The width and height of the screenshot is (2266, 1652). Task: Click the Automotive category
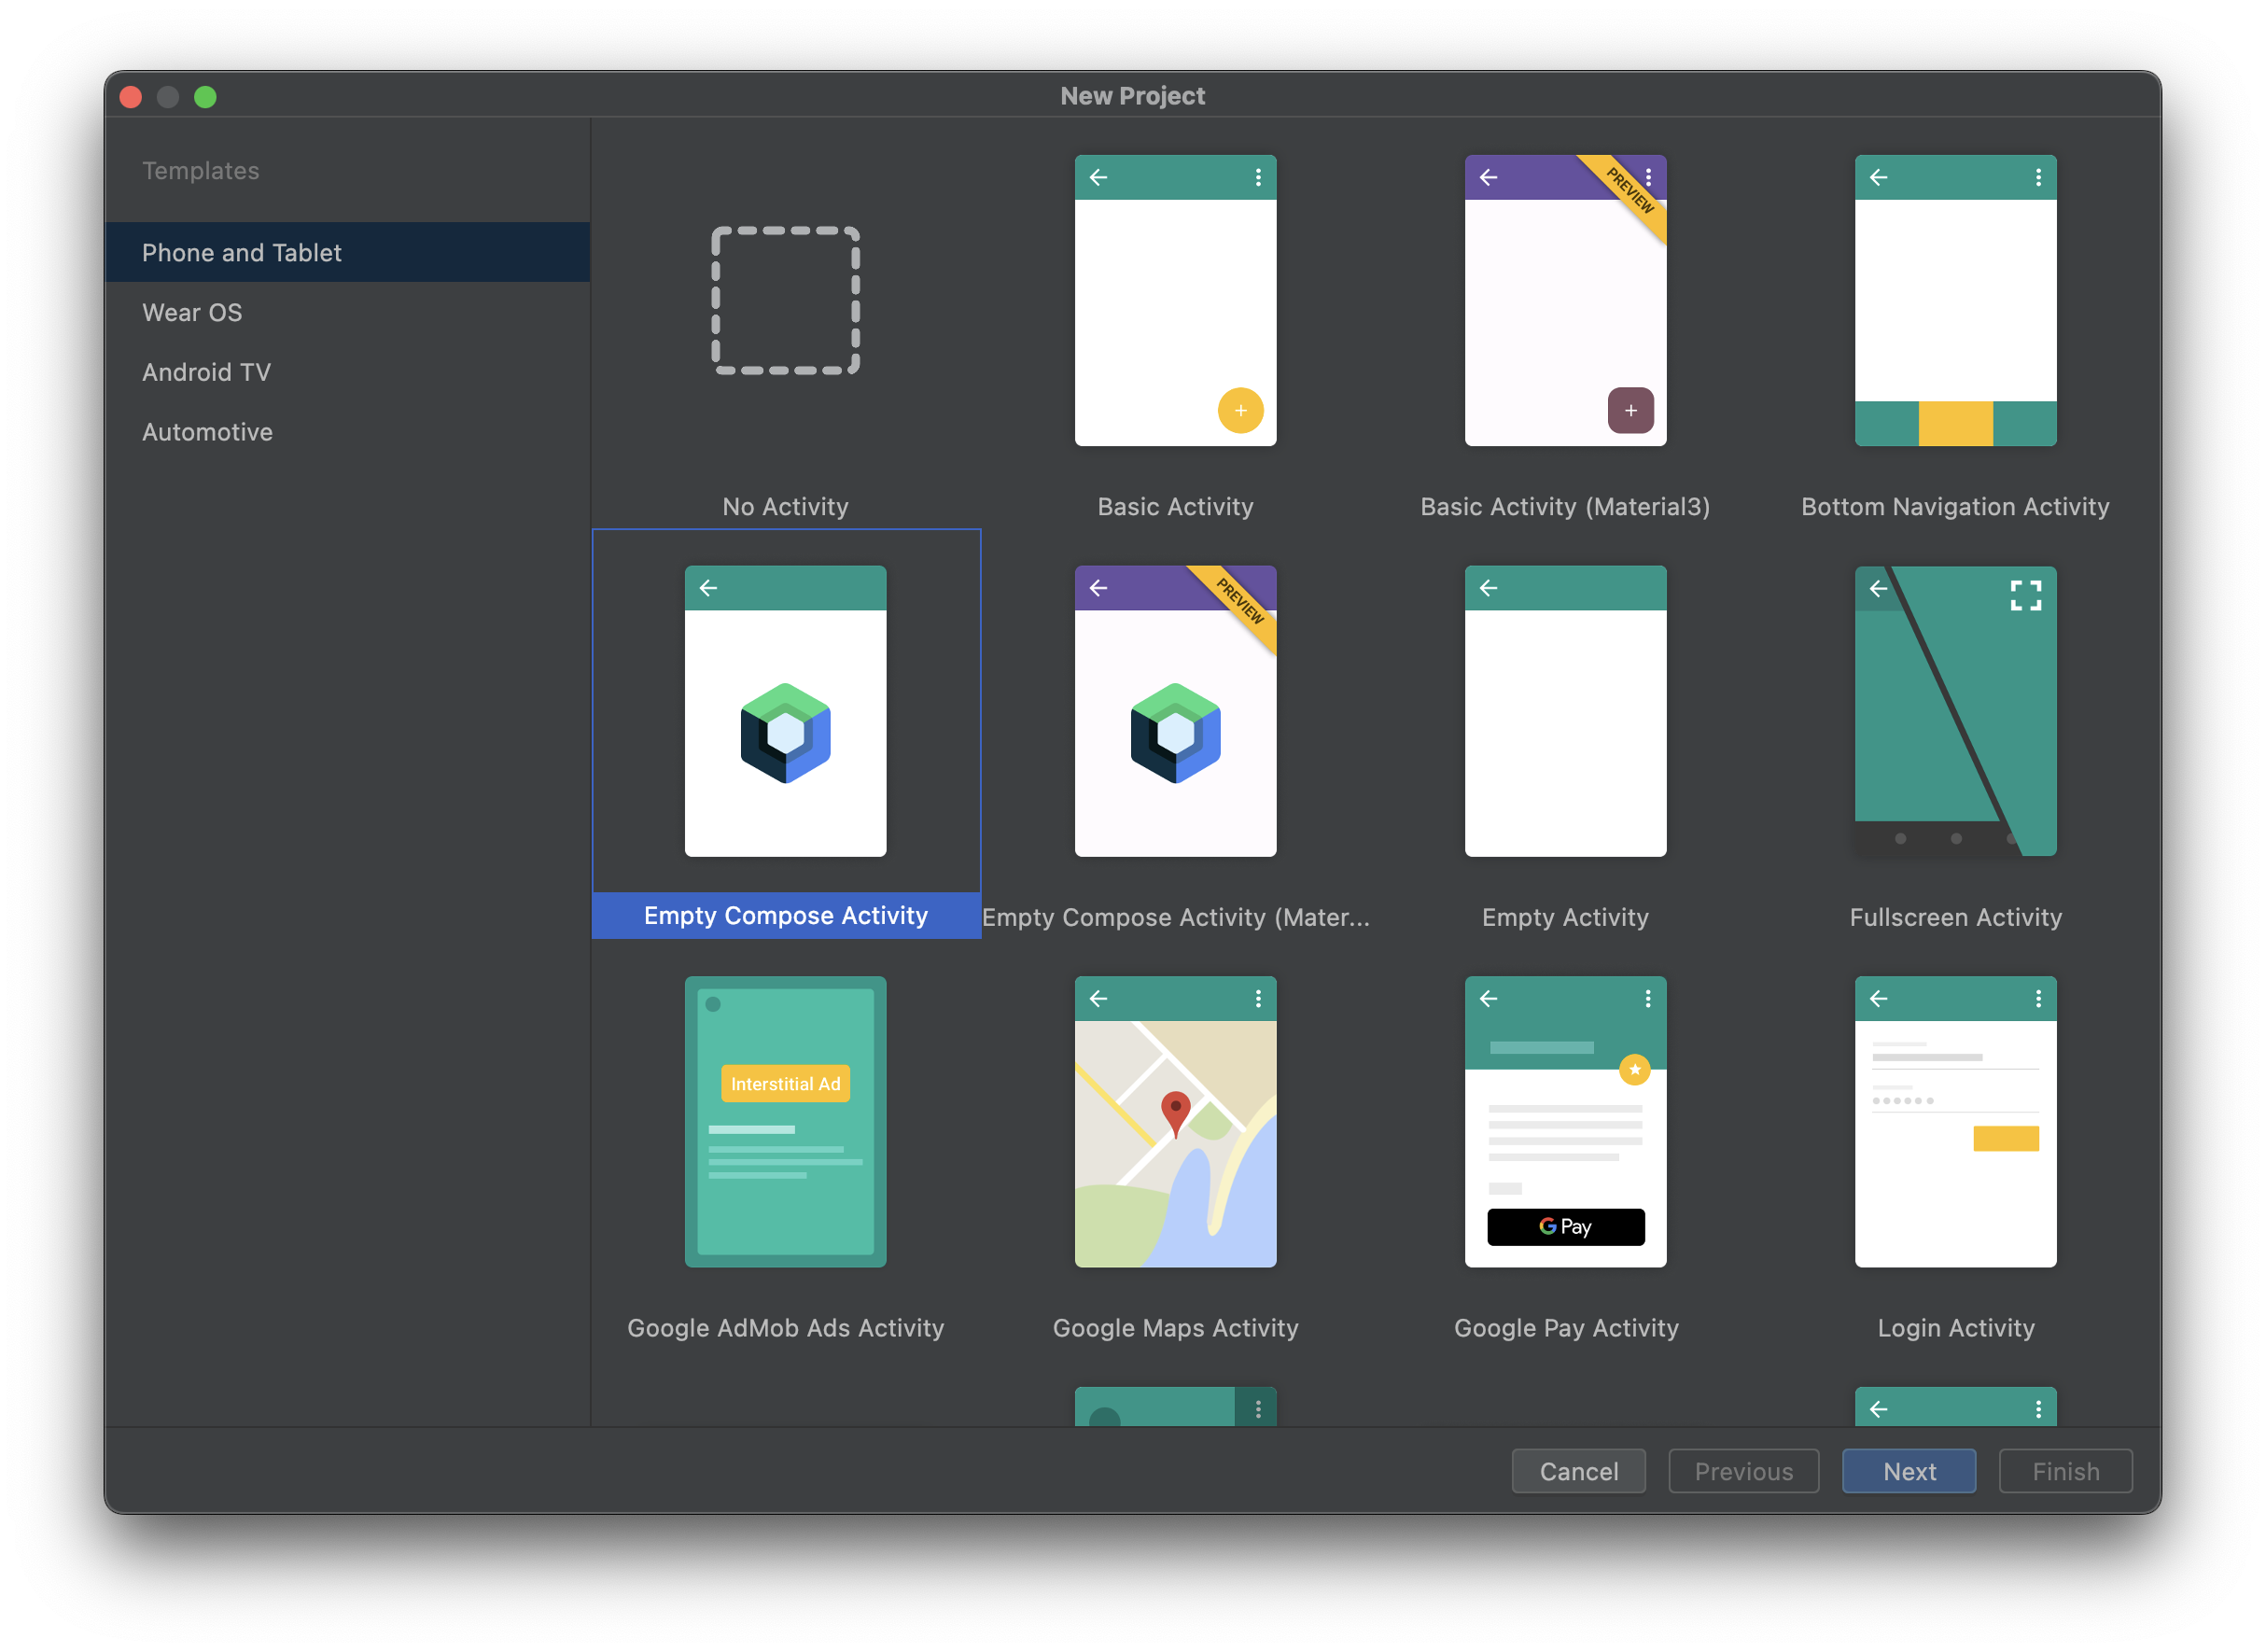pyautogui.click(x=206, y=429)
